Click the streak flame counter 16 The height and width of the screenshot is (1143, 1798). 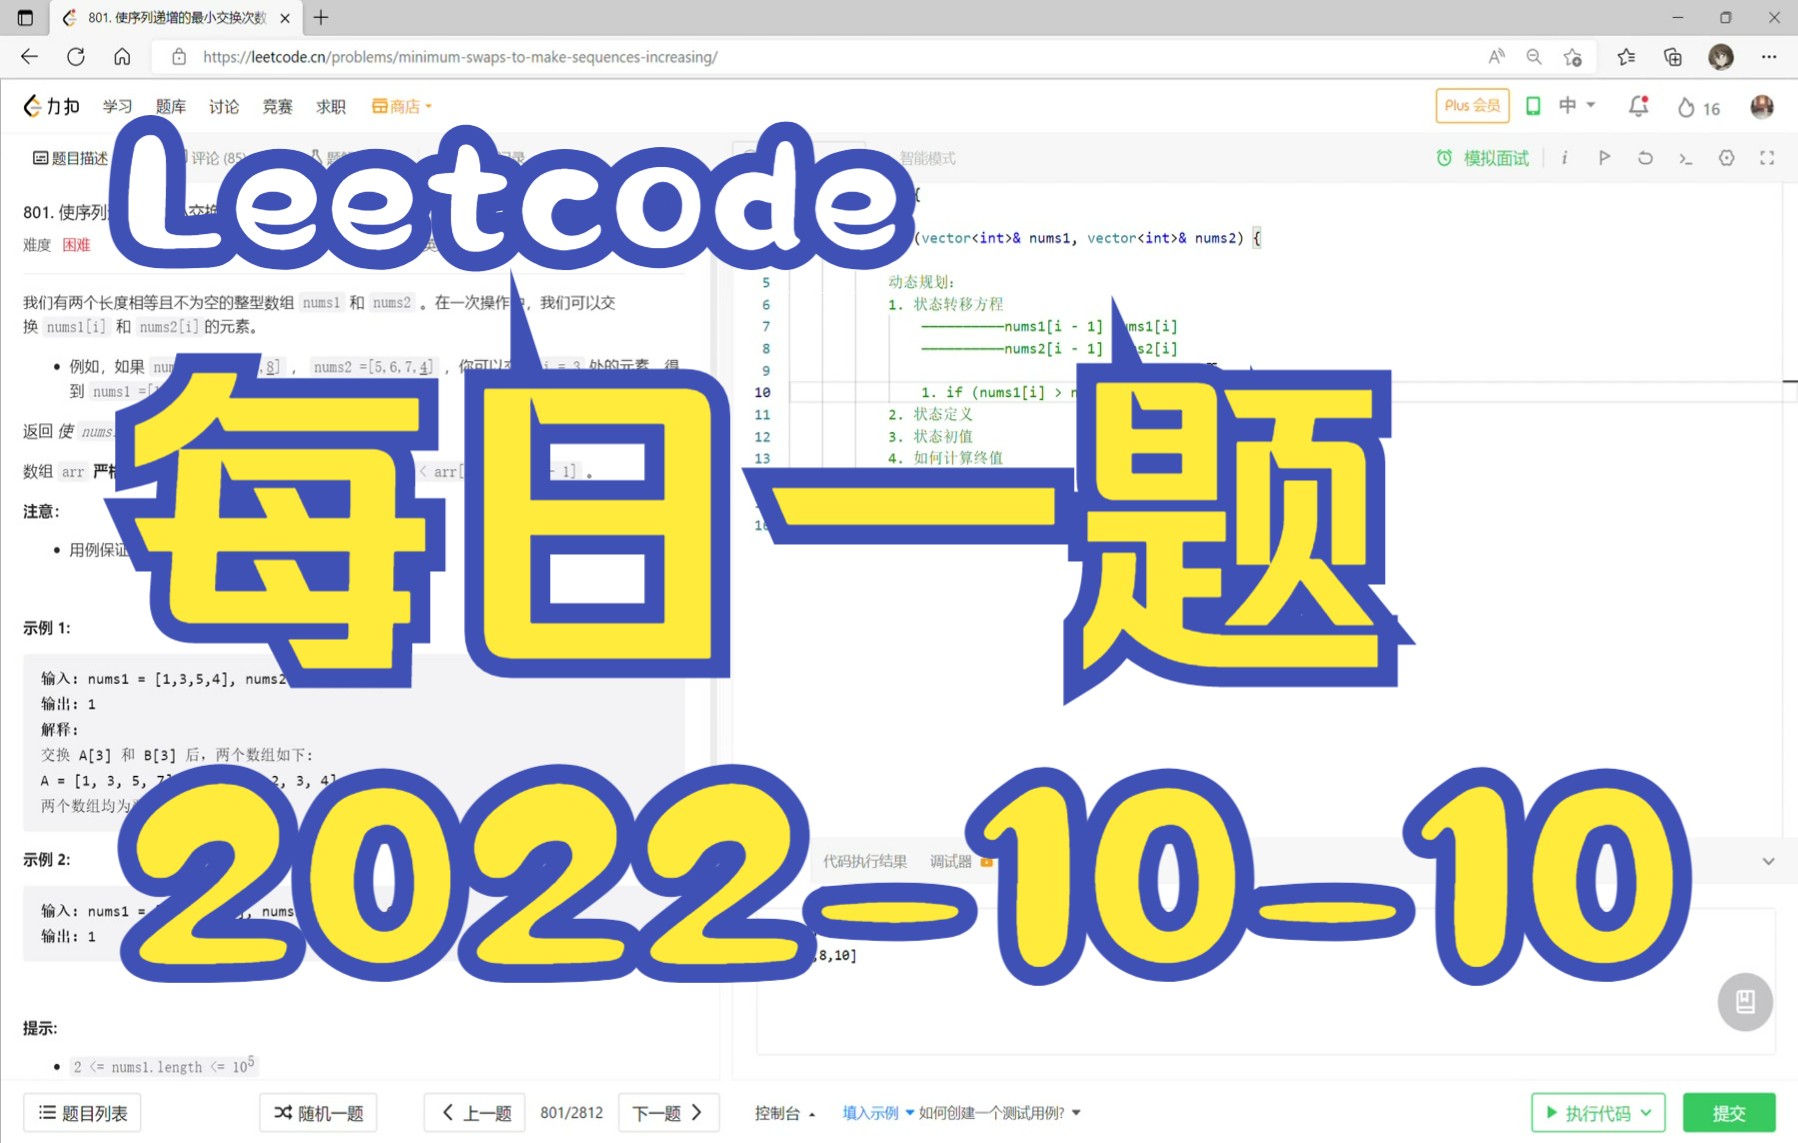tap(1699, 108)
